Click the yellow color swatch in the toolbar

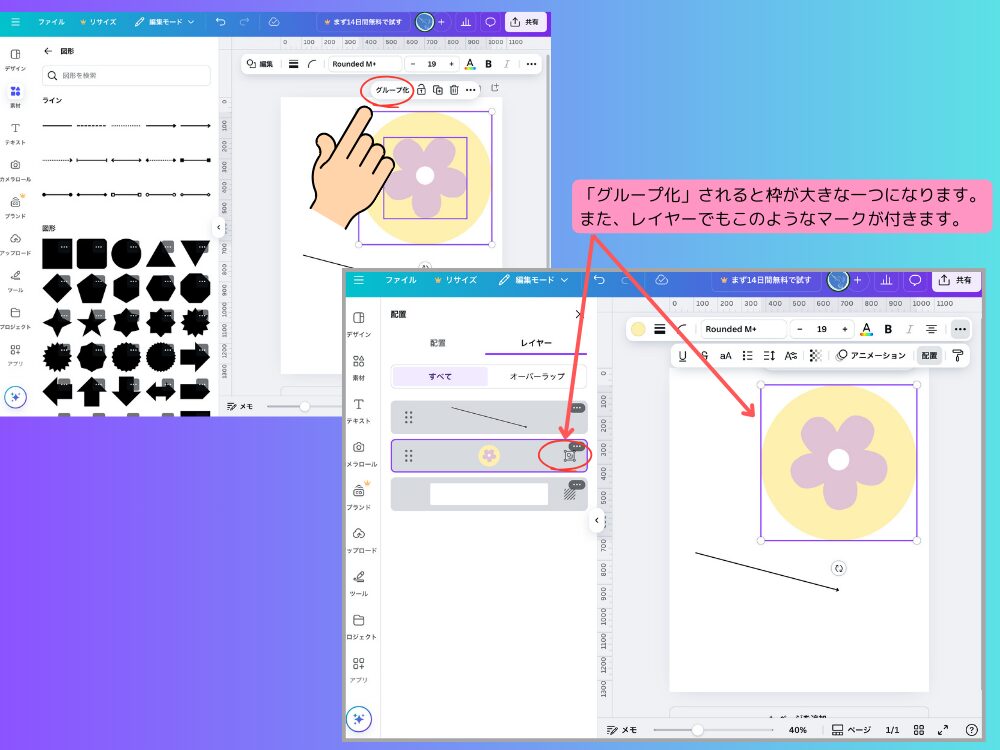pyautogui.click(x=637, y=329)
